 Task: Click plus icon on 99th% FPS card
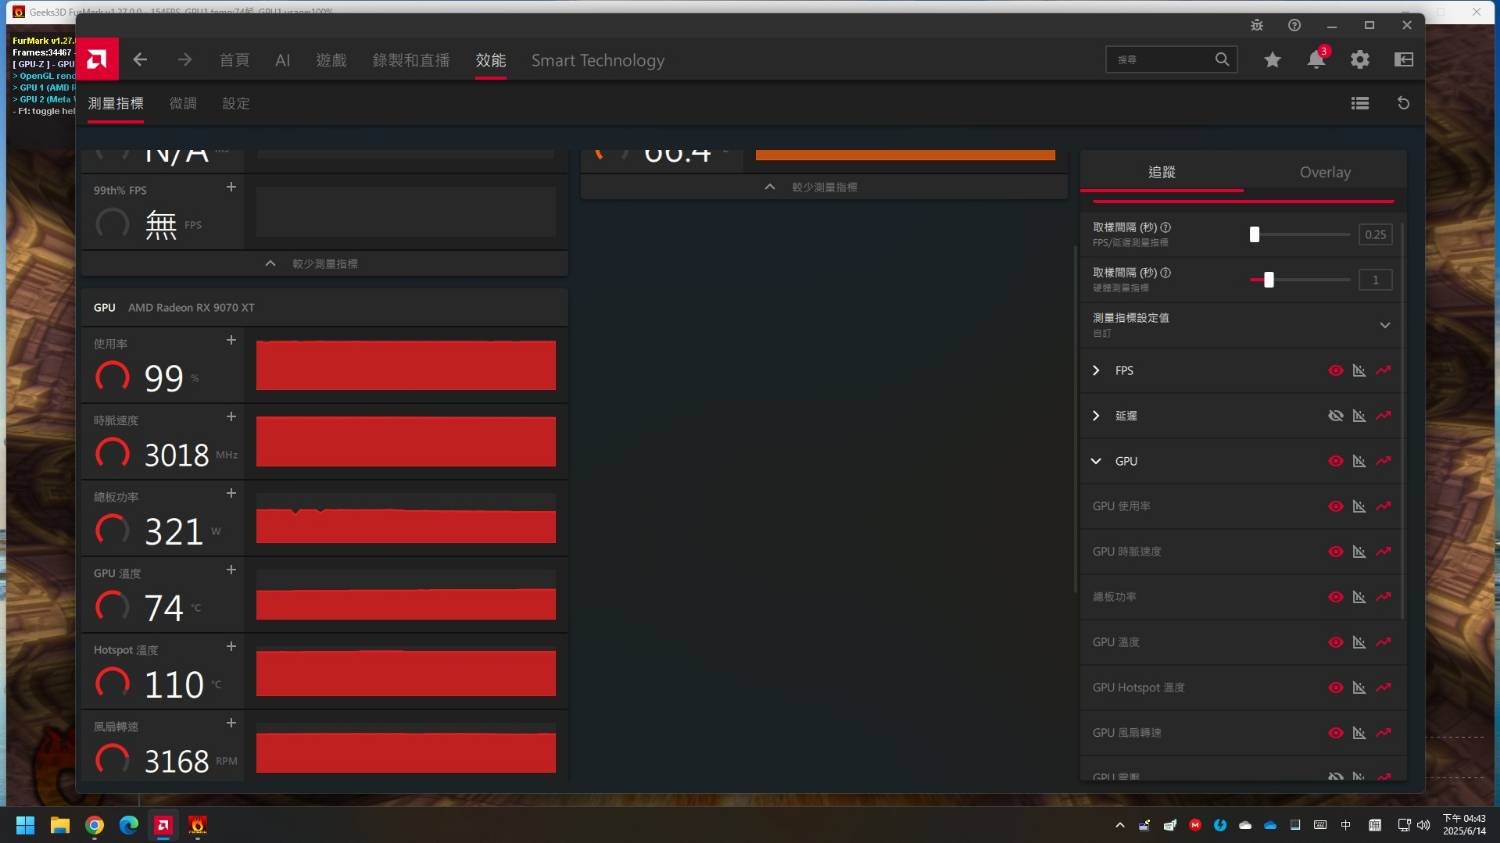(231, 187)
